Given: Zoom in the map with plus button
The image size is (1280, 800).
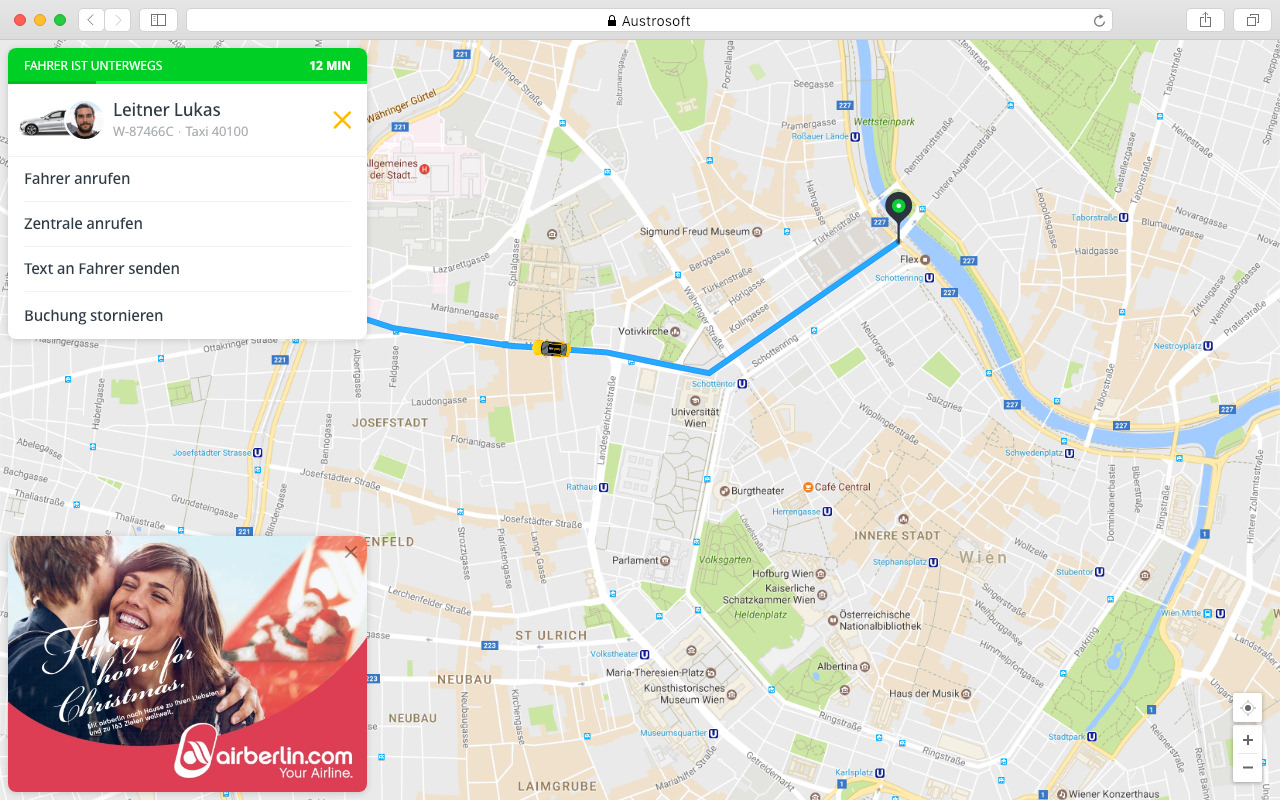Looking at the screenshot, I should (1247, 740).
